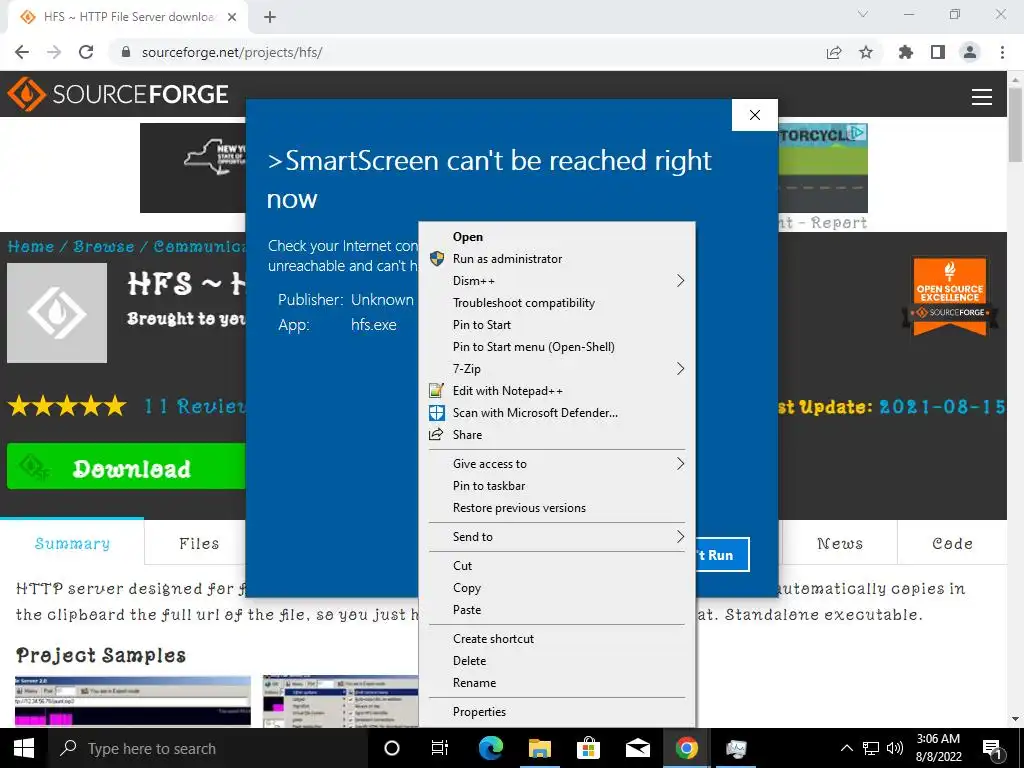
Task: Switch to the Summary tab
Action: tap(72, 543)
